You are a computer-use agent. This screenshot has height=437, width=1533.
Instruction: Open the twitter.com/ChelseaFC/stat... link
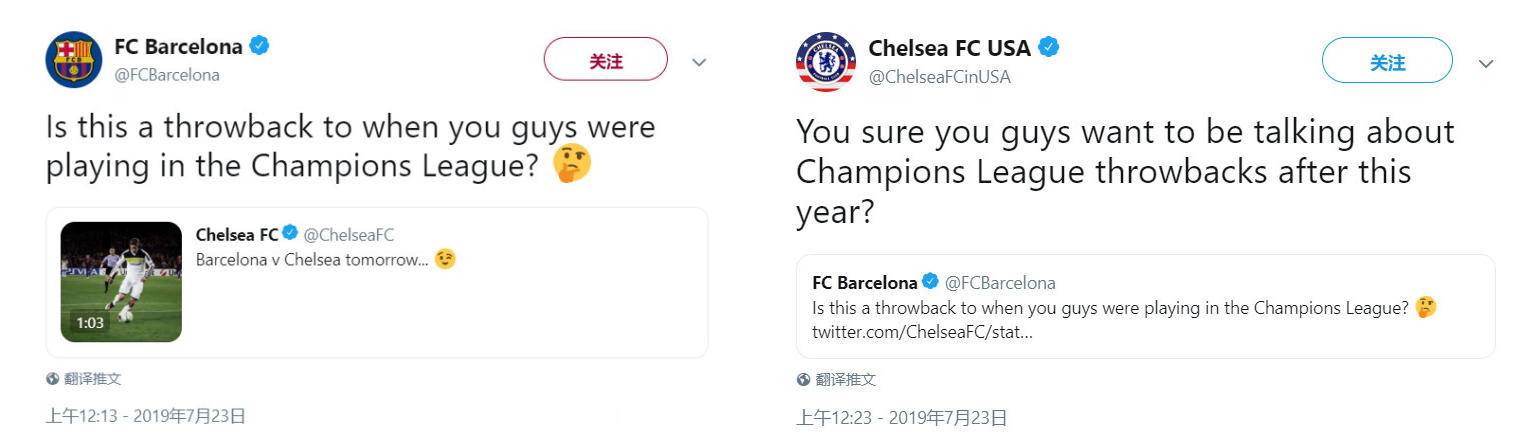(922, 331)
